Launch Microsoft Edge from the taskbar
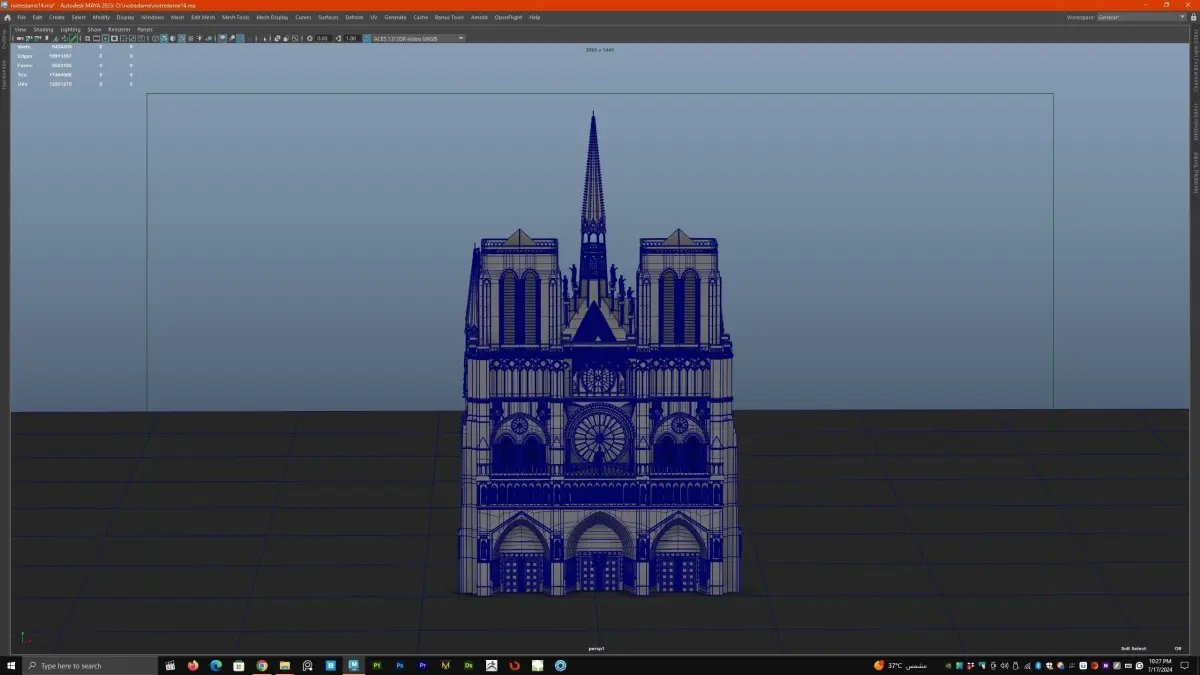1200x675 pixels. (216, 665)
